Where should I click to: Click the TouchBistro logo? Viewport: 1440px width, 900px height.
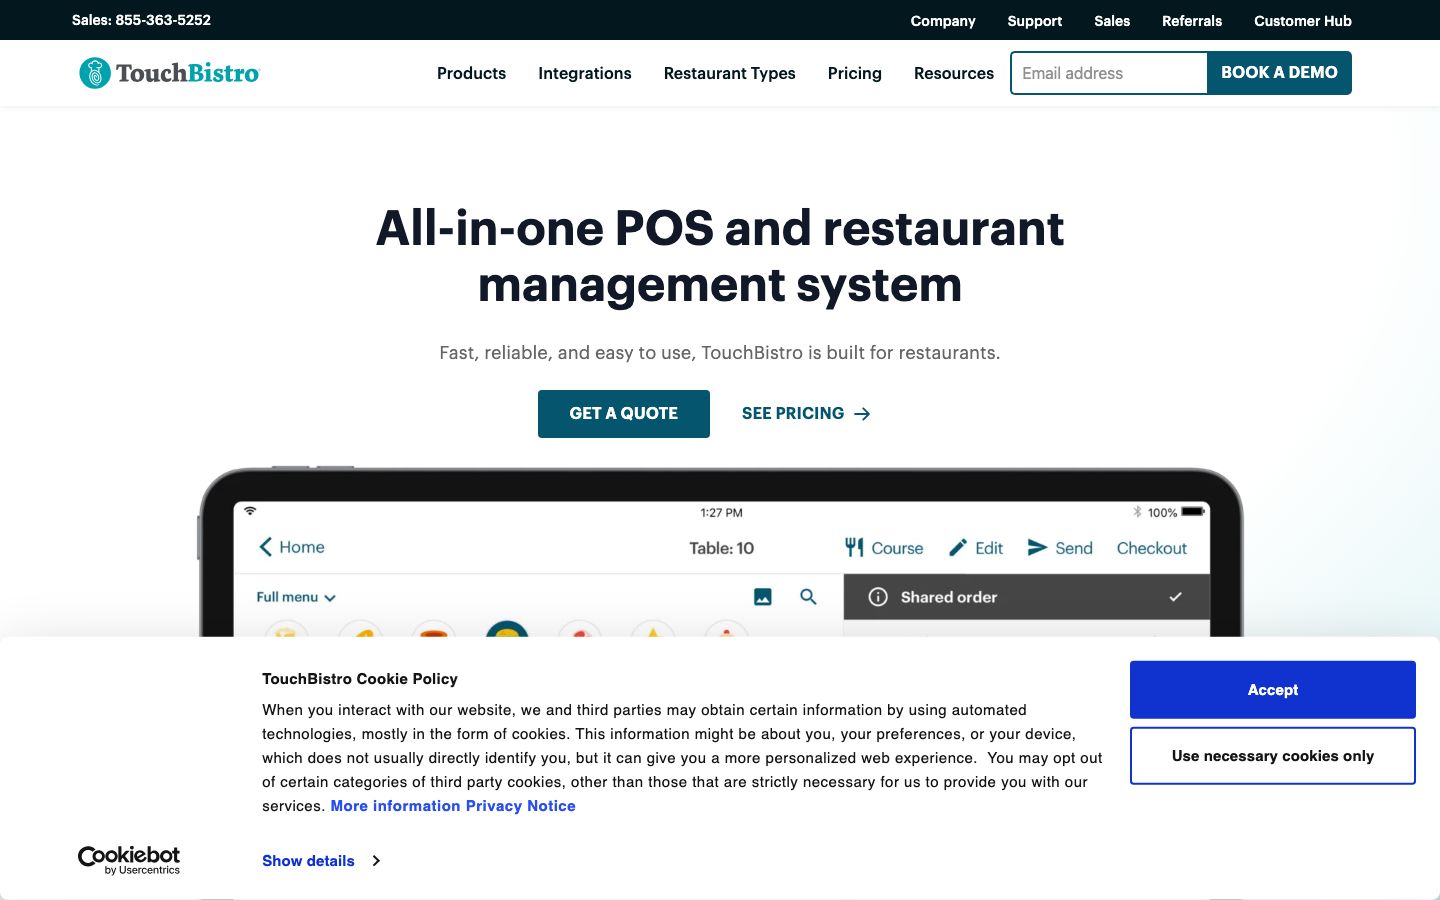click(169, 73)
